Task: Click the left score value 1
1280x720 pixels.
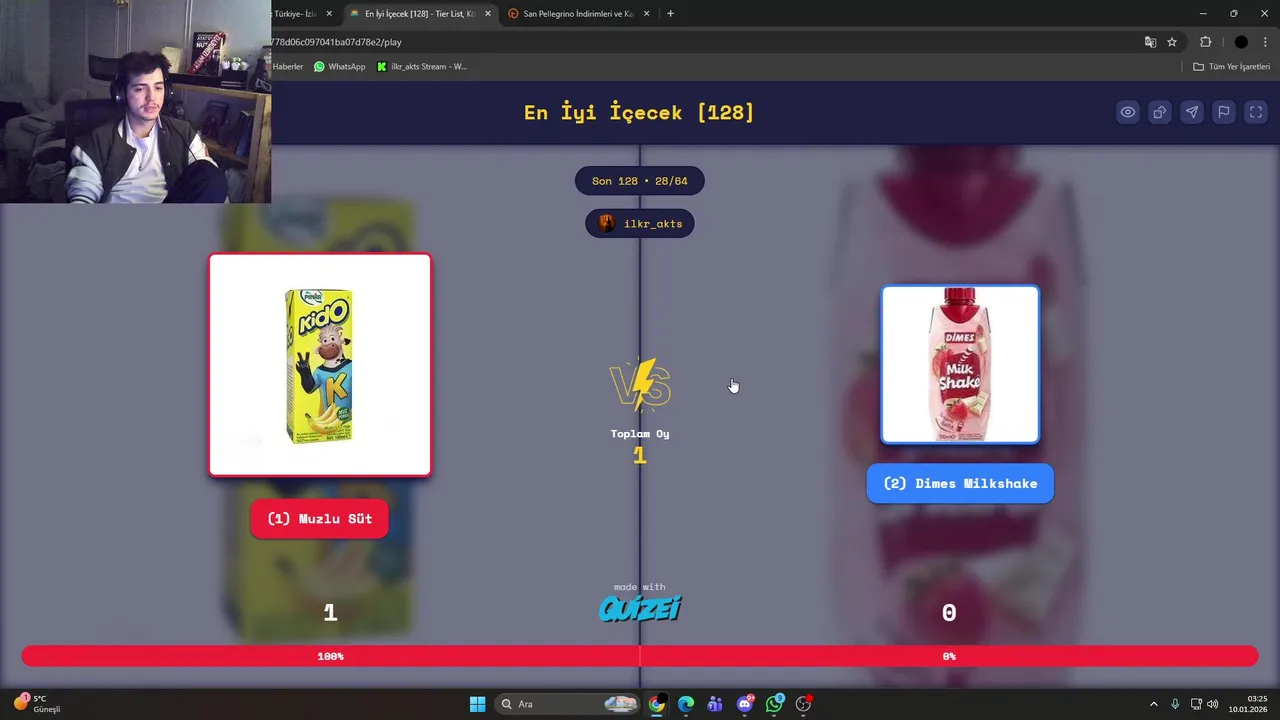Action: (x=330, y=613)
